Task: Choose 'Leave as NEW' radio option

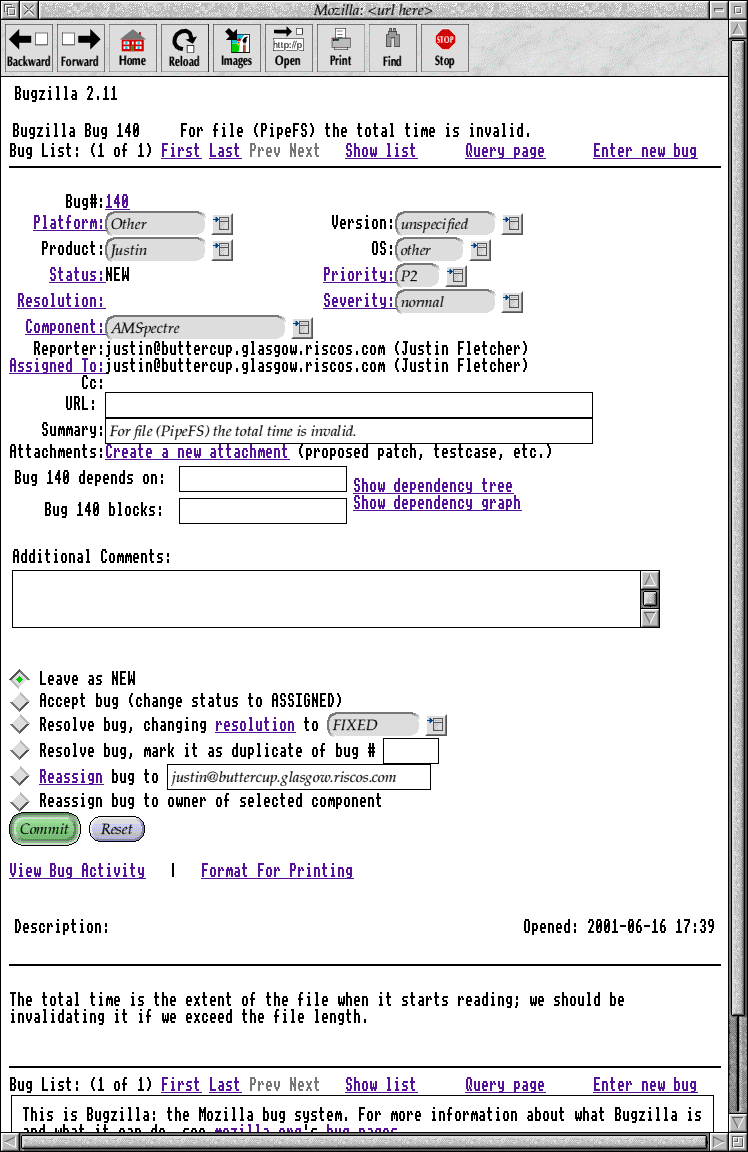Action: (19, 679)
